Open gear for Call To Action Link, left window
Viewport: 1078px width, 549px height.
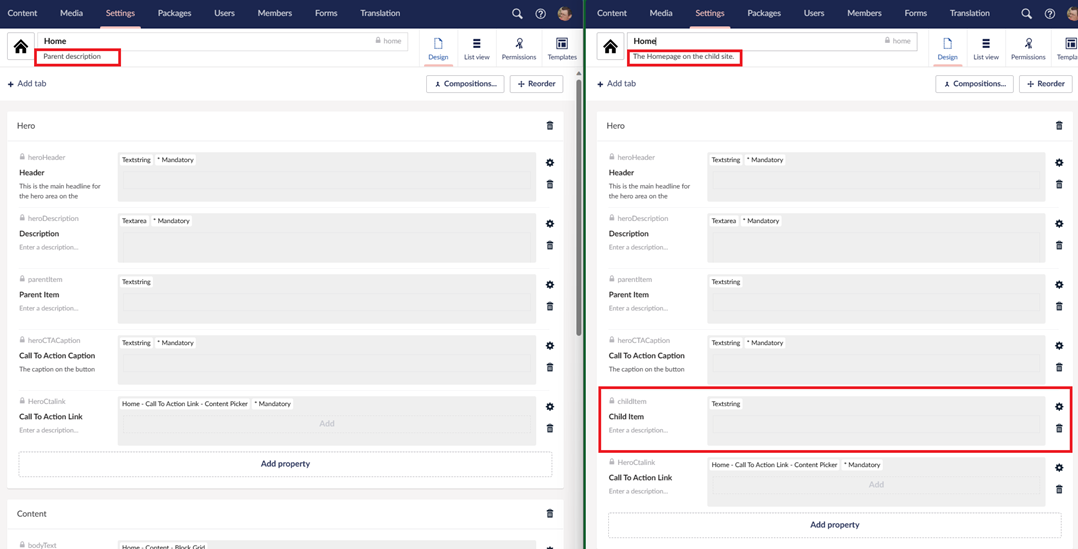[549, 407]
